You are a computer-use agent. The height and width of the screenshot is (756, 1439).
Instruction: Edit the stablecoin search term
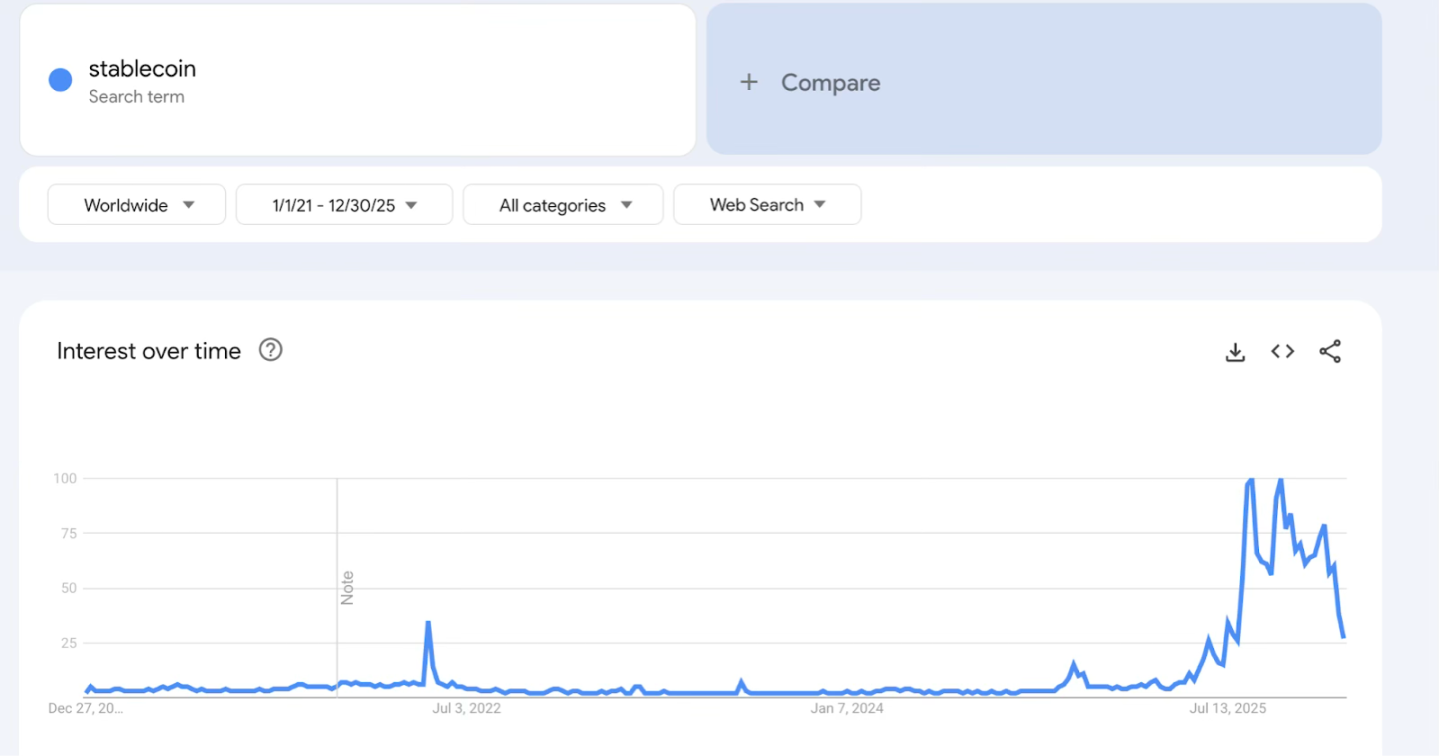(142, 69)
